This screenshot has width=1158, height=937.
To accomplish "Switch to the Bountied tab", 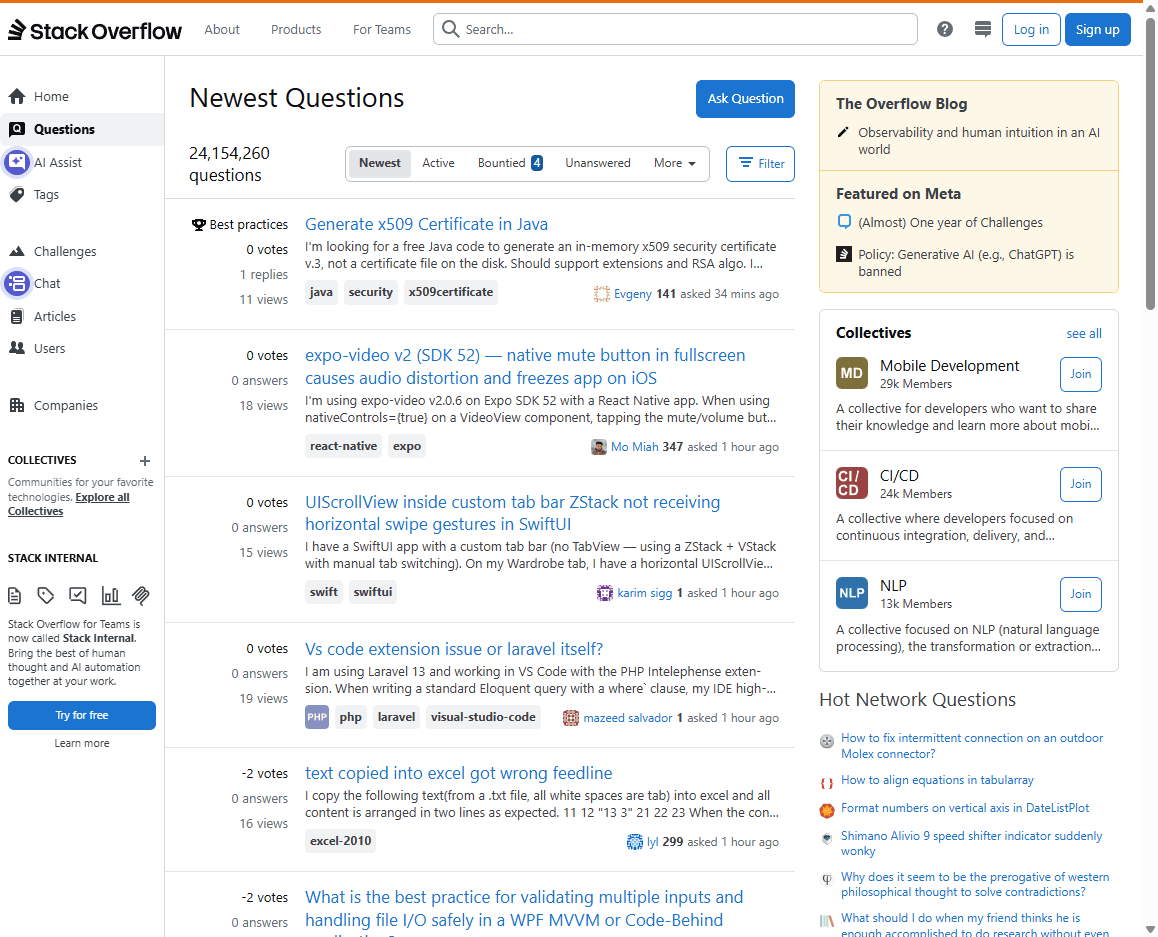I will point(510,163).
